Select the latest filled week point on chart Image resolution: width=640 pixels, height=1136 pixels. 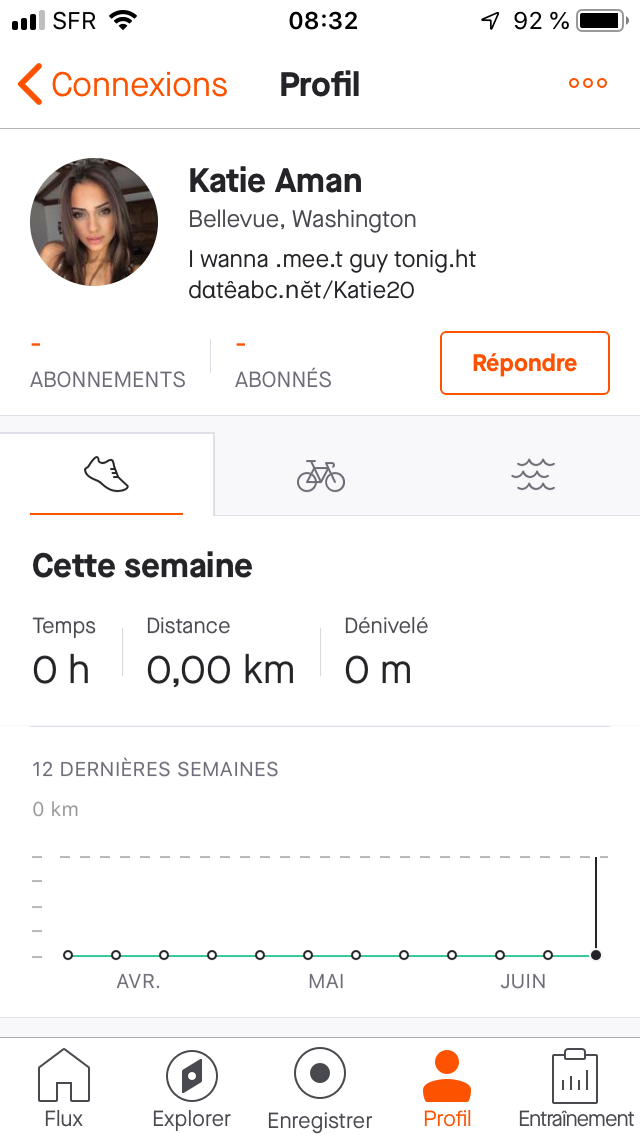click(x=596, y=955)
